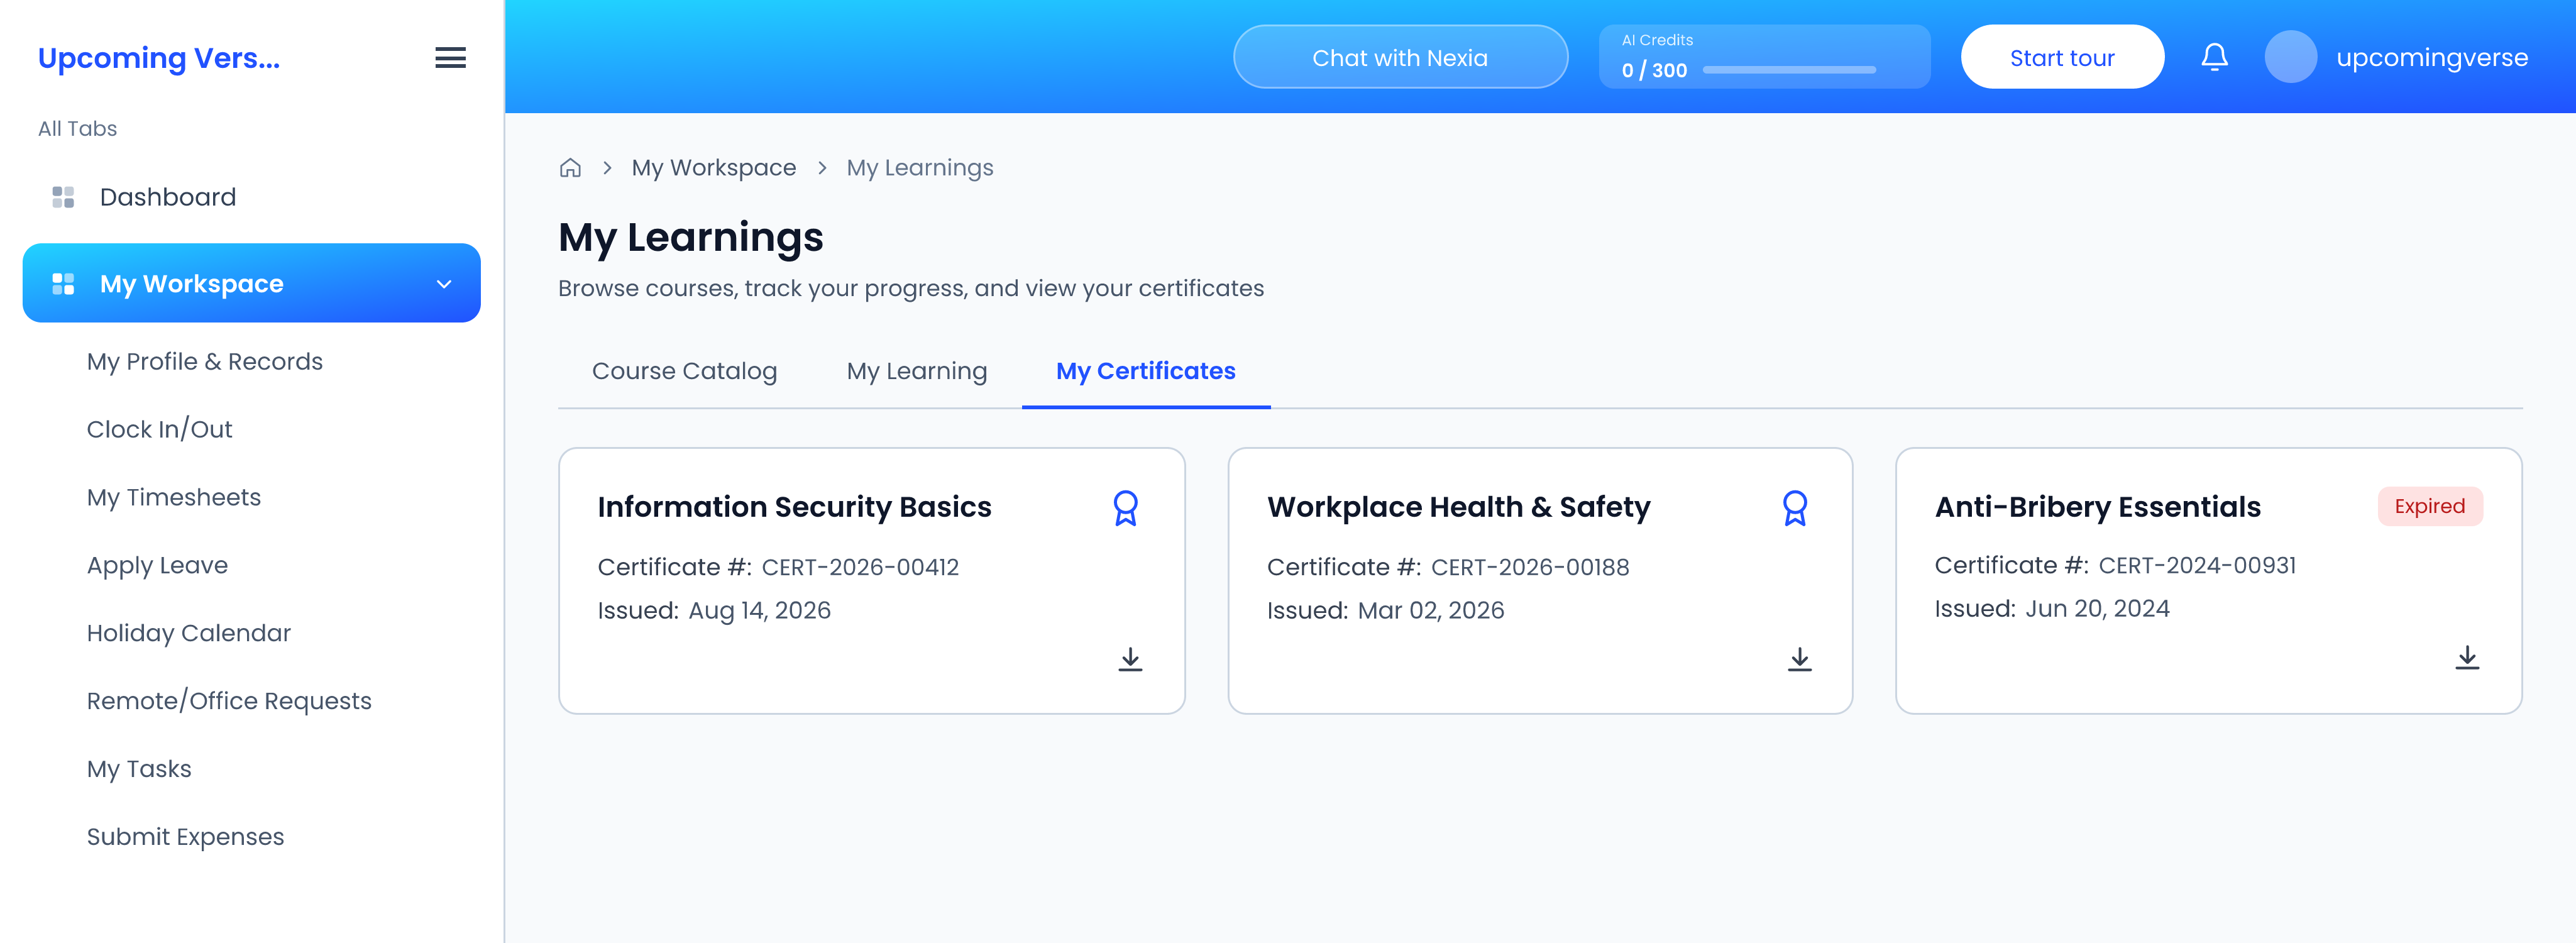This screenshot has width=2576, height=943.
Task: Toggle the hamburger sidebar menu
Action: pyautogui.click(x=450, y=58)
